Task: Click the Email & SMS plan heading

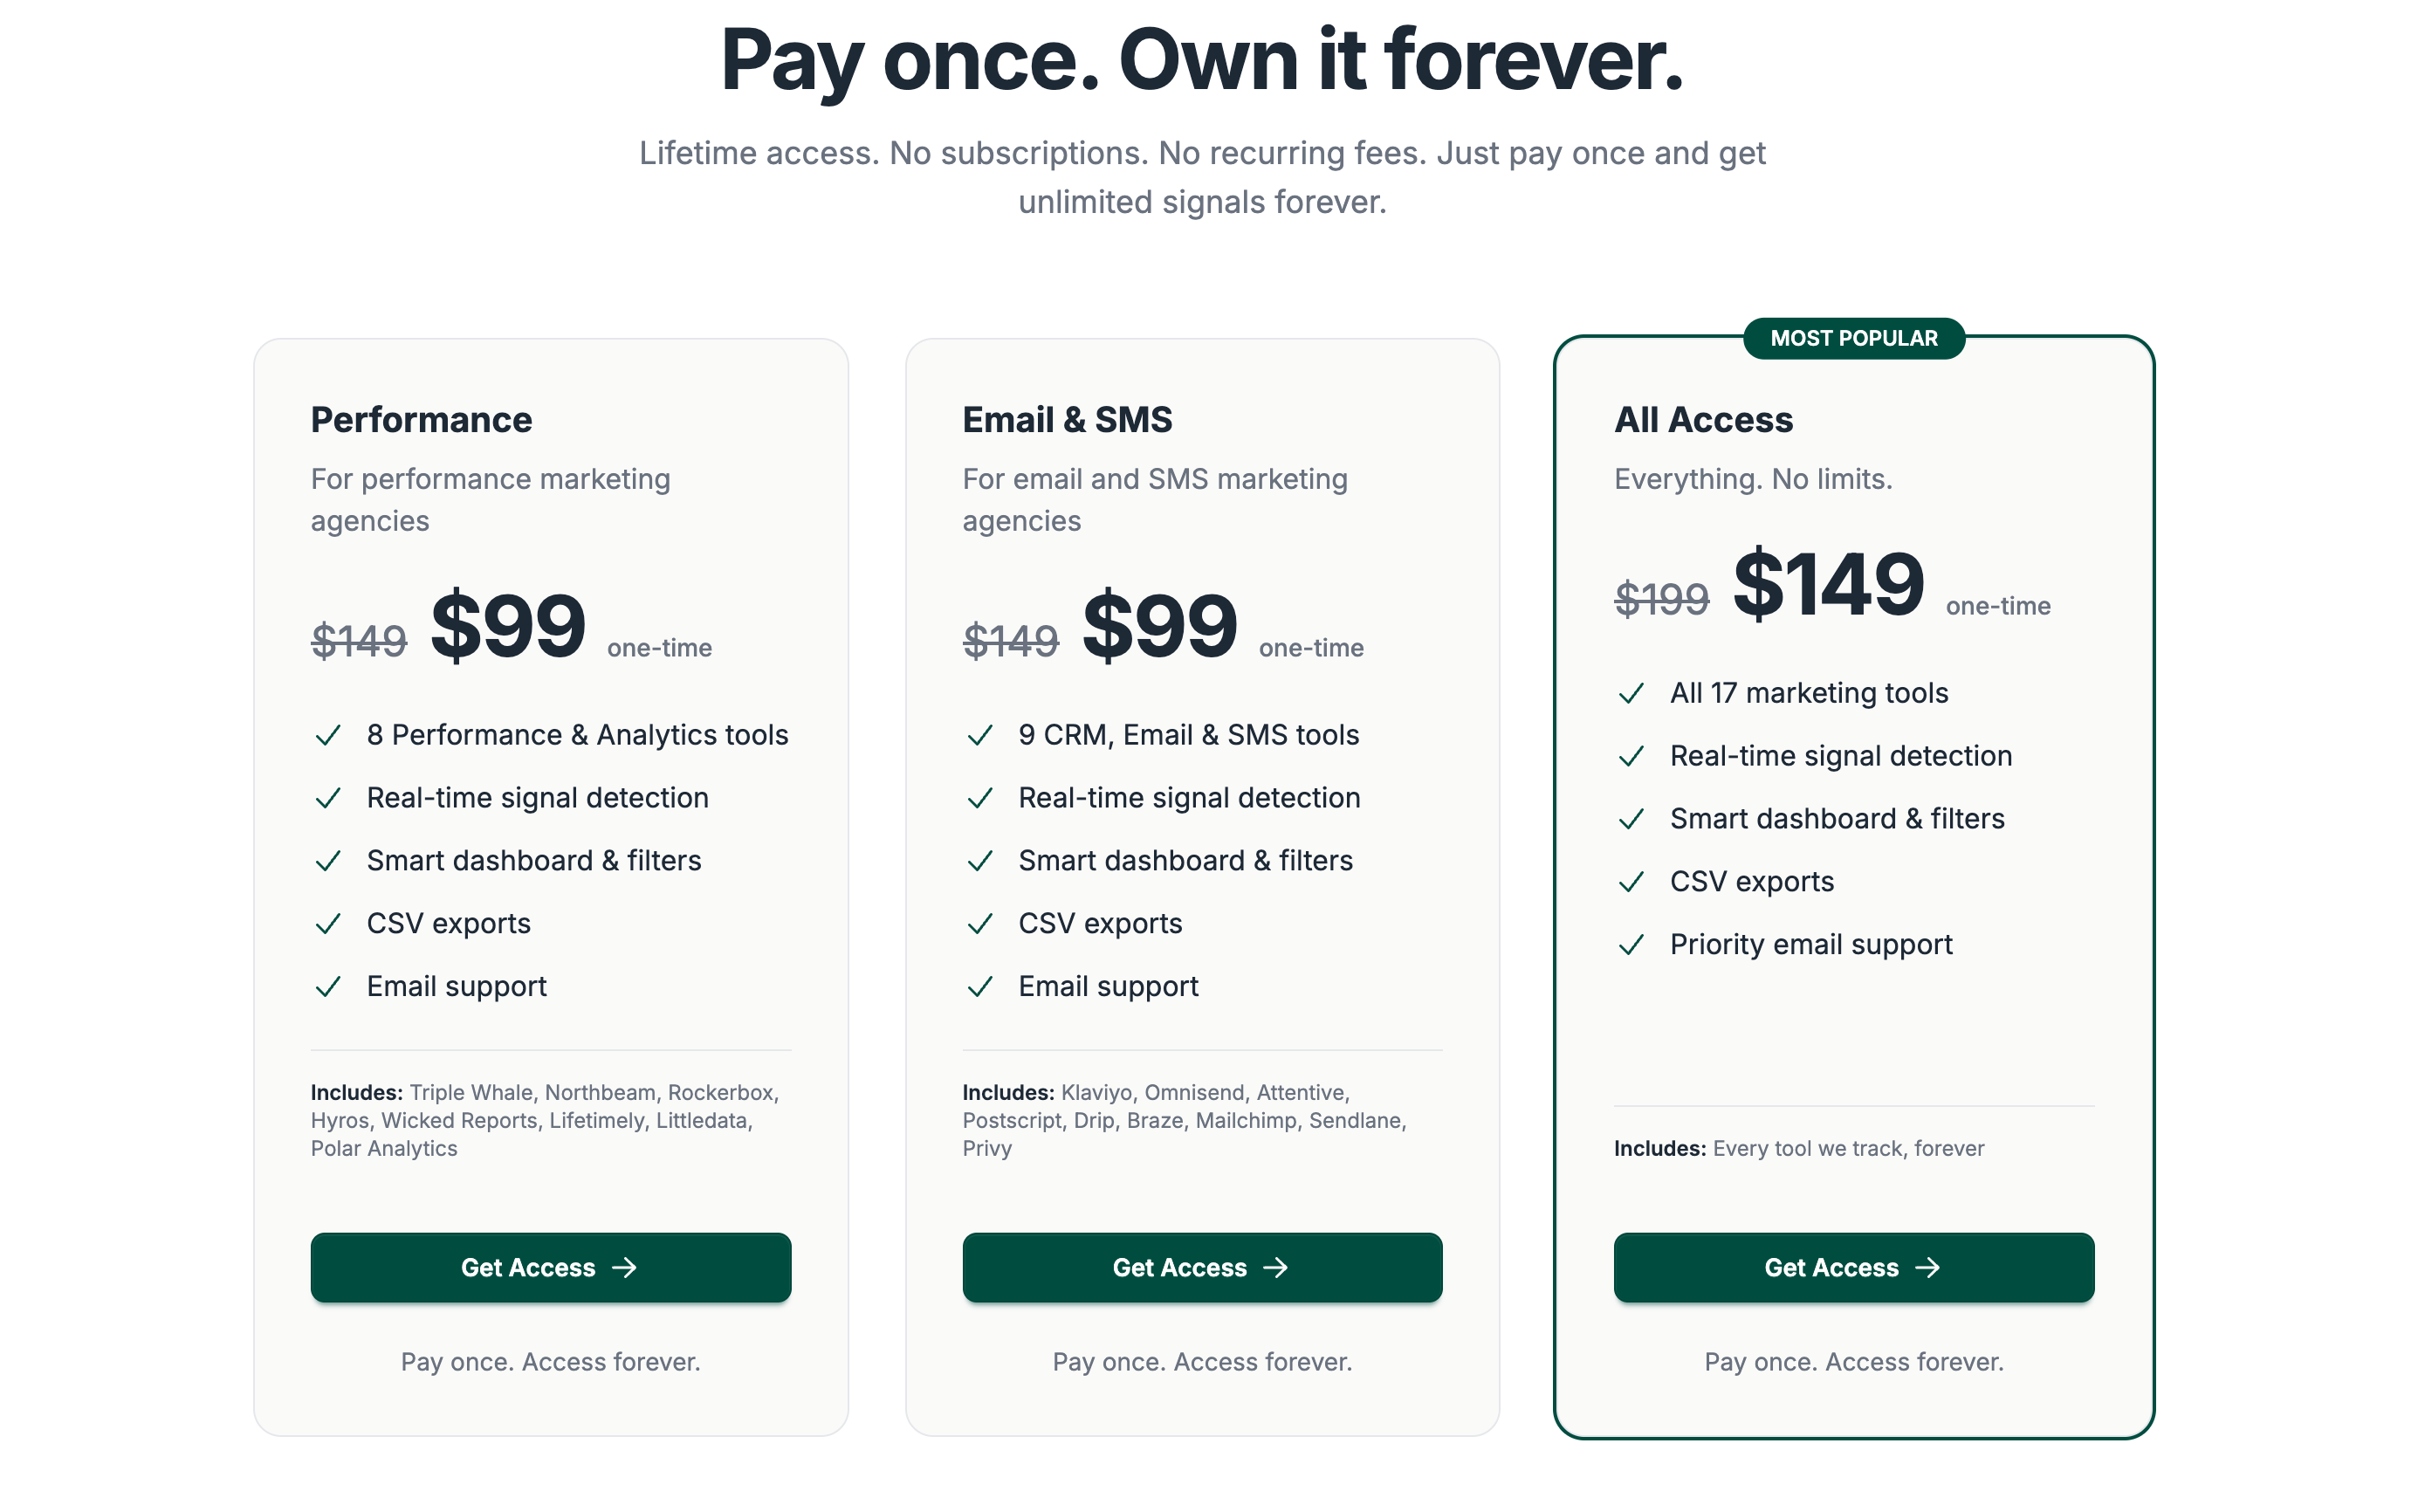Action: click(x=1067, y=420)
